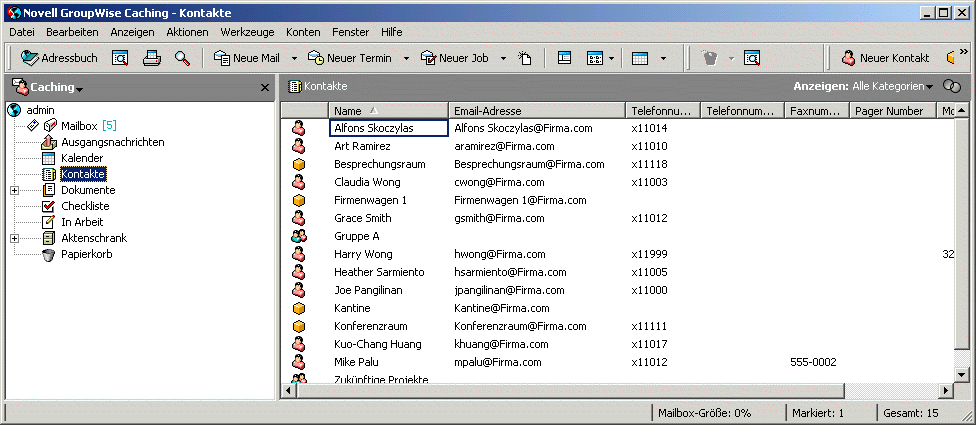Click the vertical scrollbar down arrow
Image resolution: width=976 pixels, height=425 pixels.
(x=961, y=375)
